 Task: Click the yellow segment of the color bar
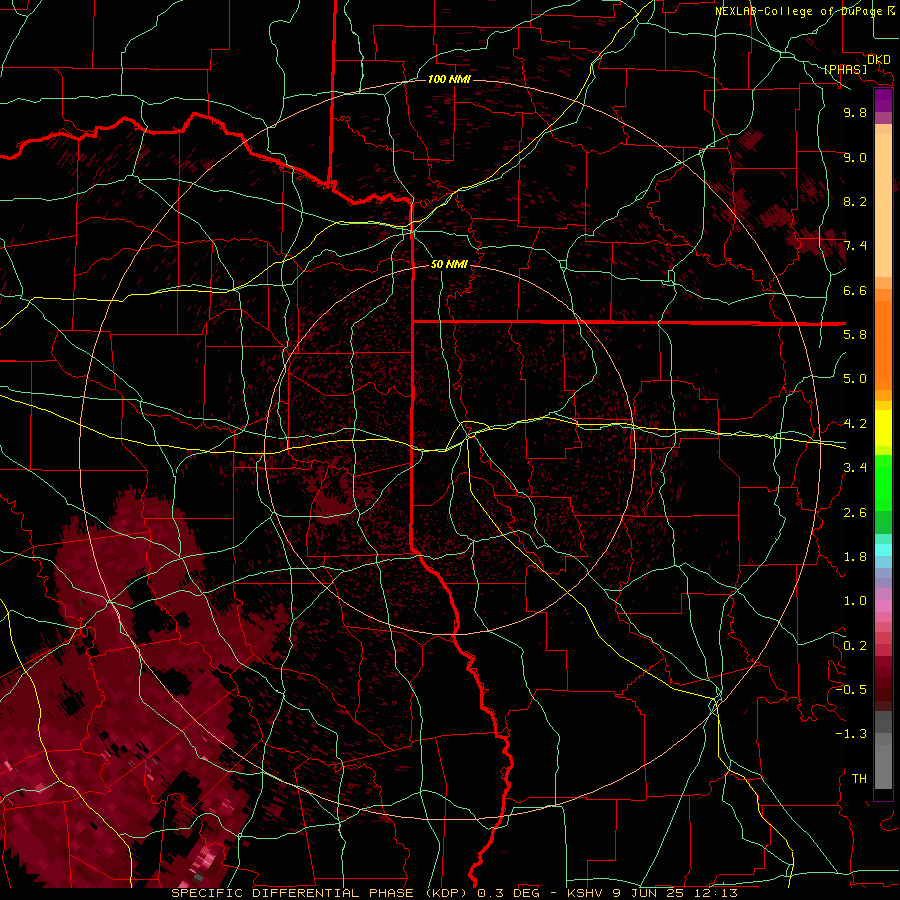(883, 428)
